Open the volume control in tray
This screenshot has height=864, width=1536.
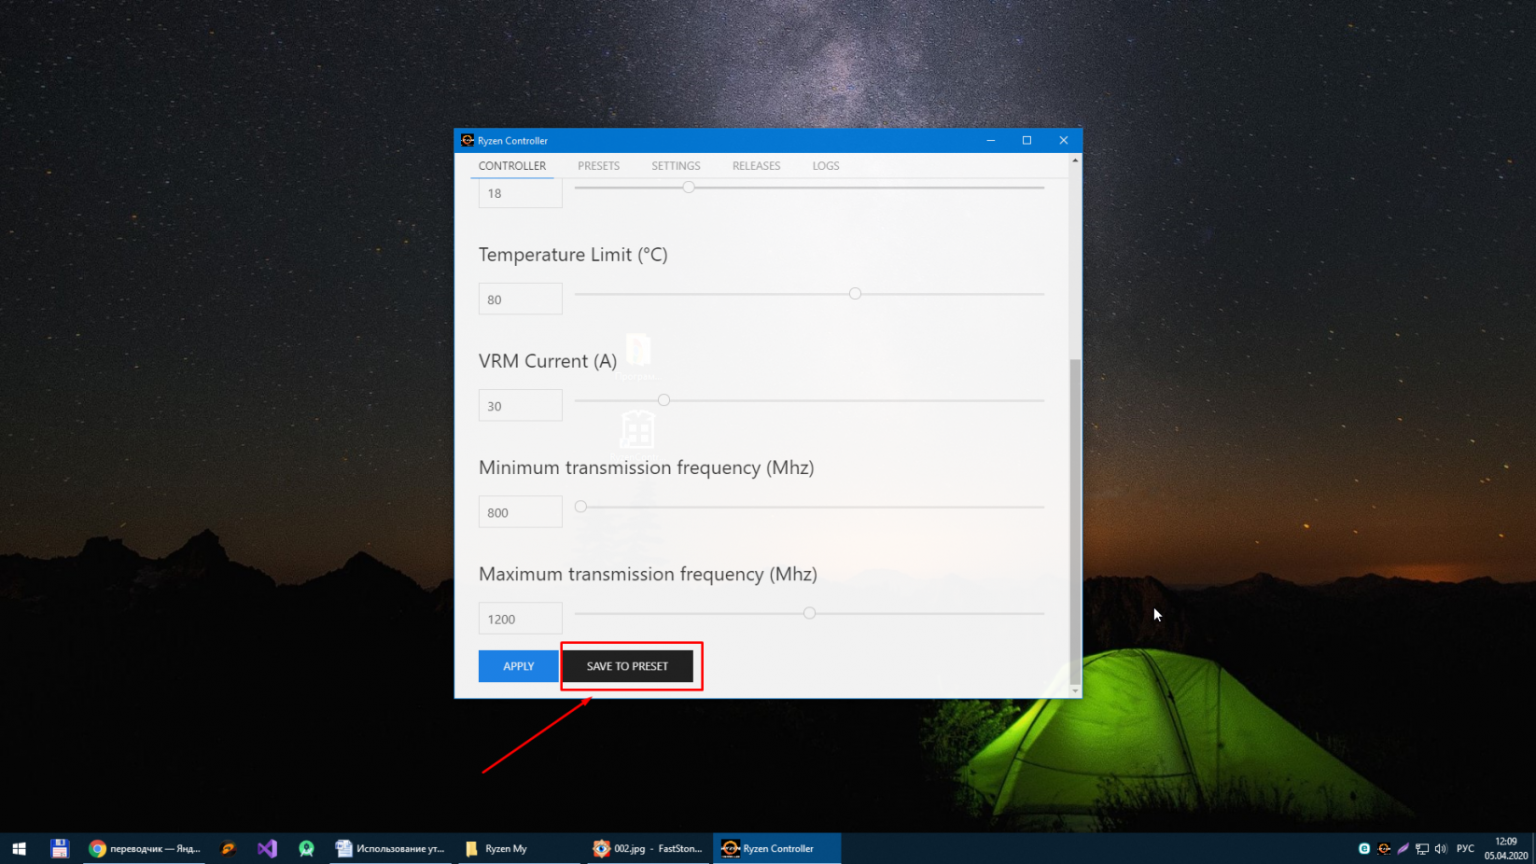point(1441,848)
